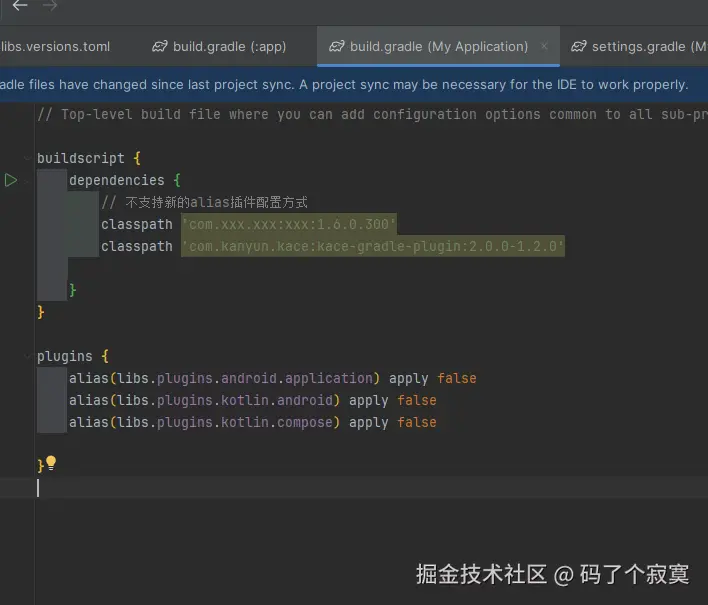Switch to libs.versions.toml tab
Viewport: 708px width, 605px height.
pyautogui.click(x=55, y=47)
